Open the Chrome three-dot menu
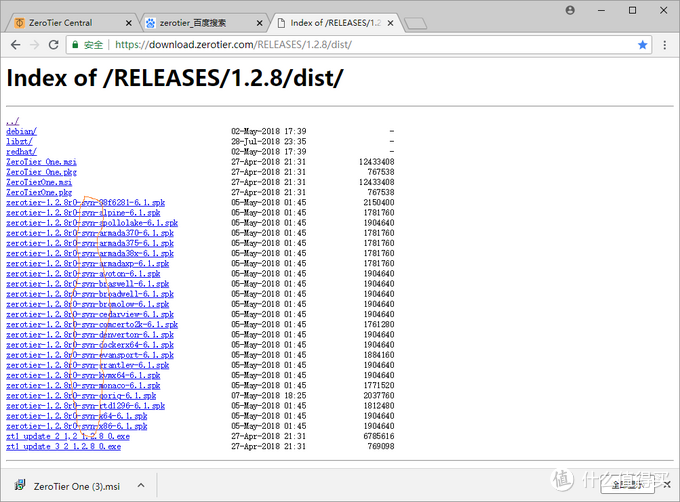This screenshot has height=502, width=680. [665, 45]
